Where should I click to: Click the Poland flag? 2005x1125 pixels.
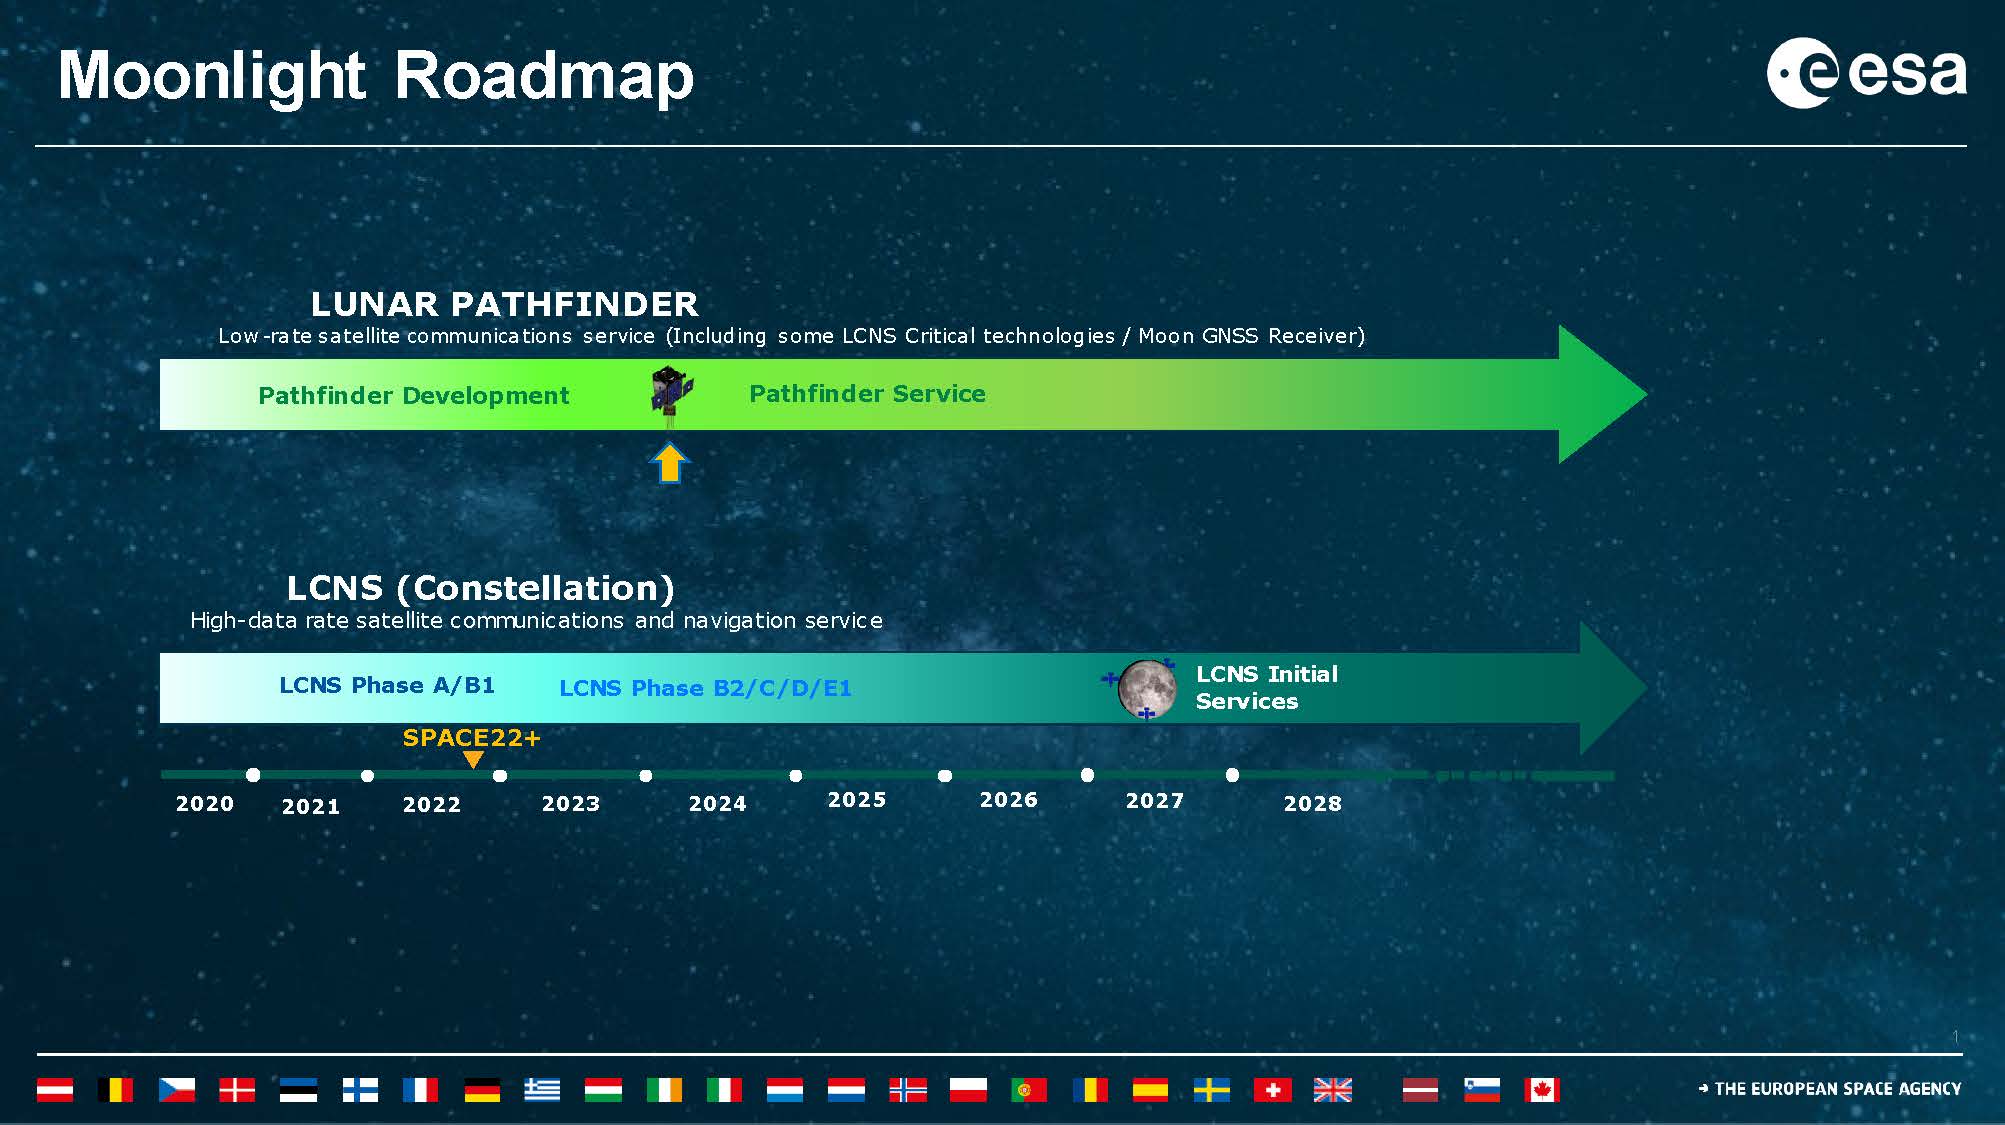click(968, 1090)
